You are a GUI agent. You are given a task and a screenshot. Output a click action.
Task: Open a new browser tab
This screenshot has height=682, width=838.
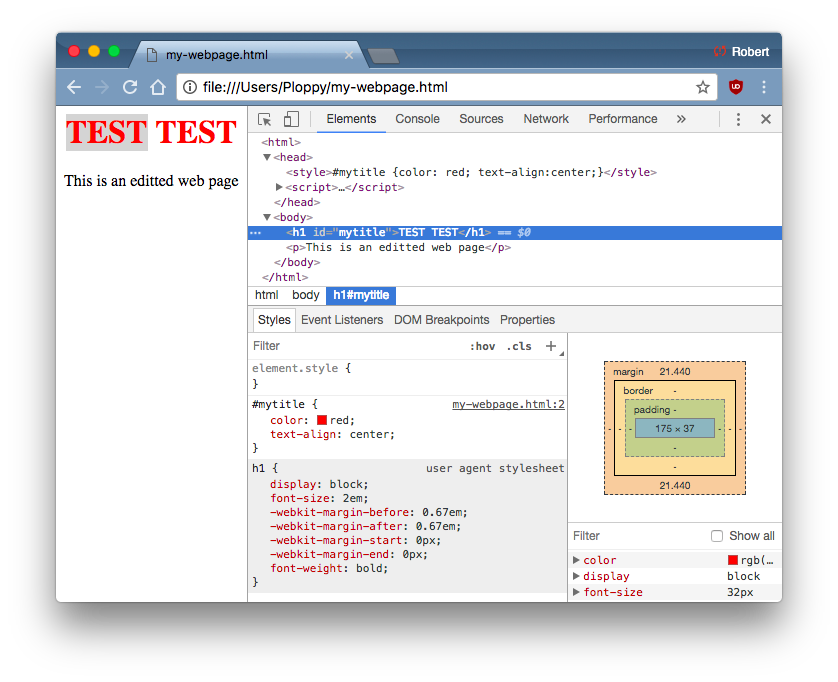[x=383, y=56]
